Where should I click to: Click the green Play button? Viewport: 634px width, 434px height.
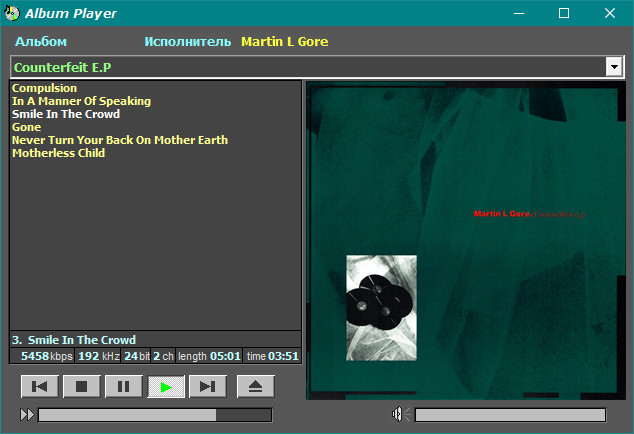click(x=166, y=386)
